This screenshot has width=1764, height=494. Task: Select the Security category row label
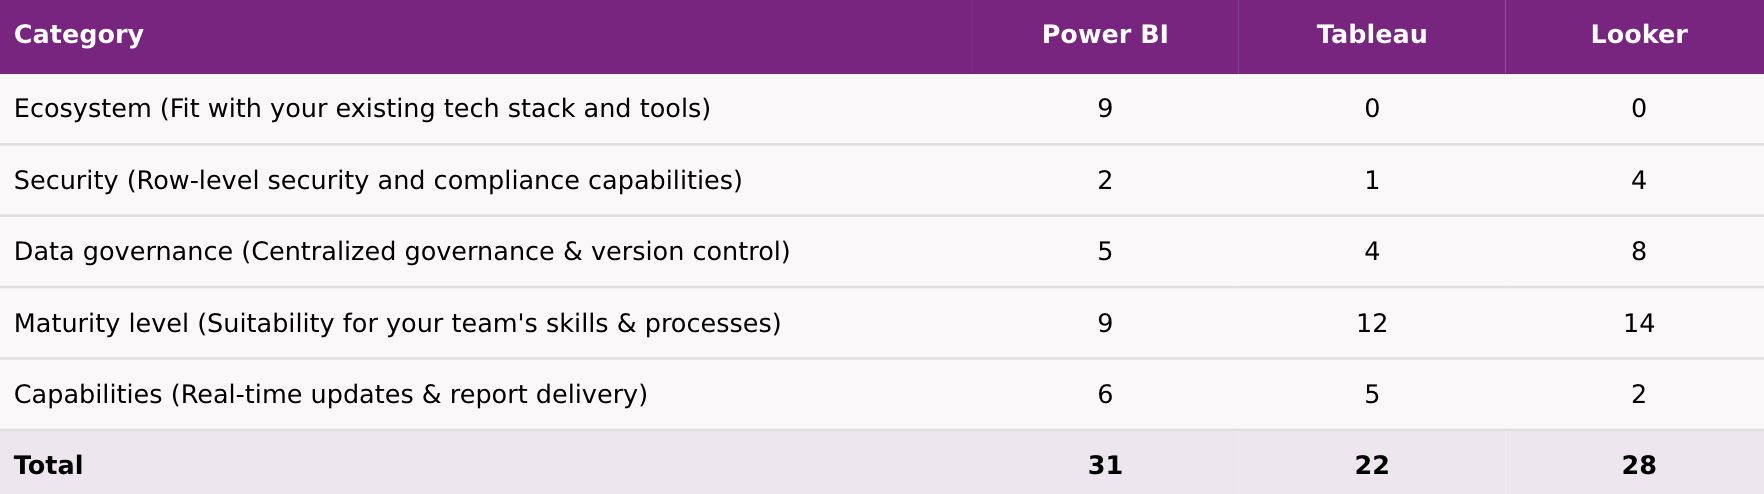[x=378, y=181]
